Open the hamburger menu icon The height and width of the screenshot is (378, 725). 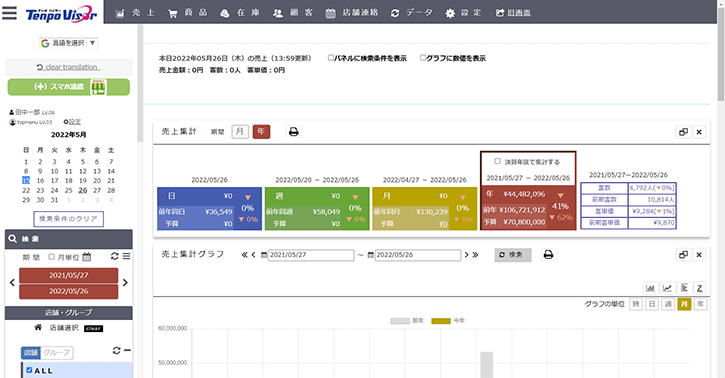click(x=10, y=12)
